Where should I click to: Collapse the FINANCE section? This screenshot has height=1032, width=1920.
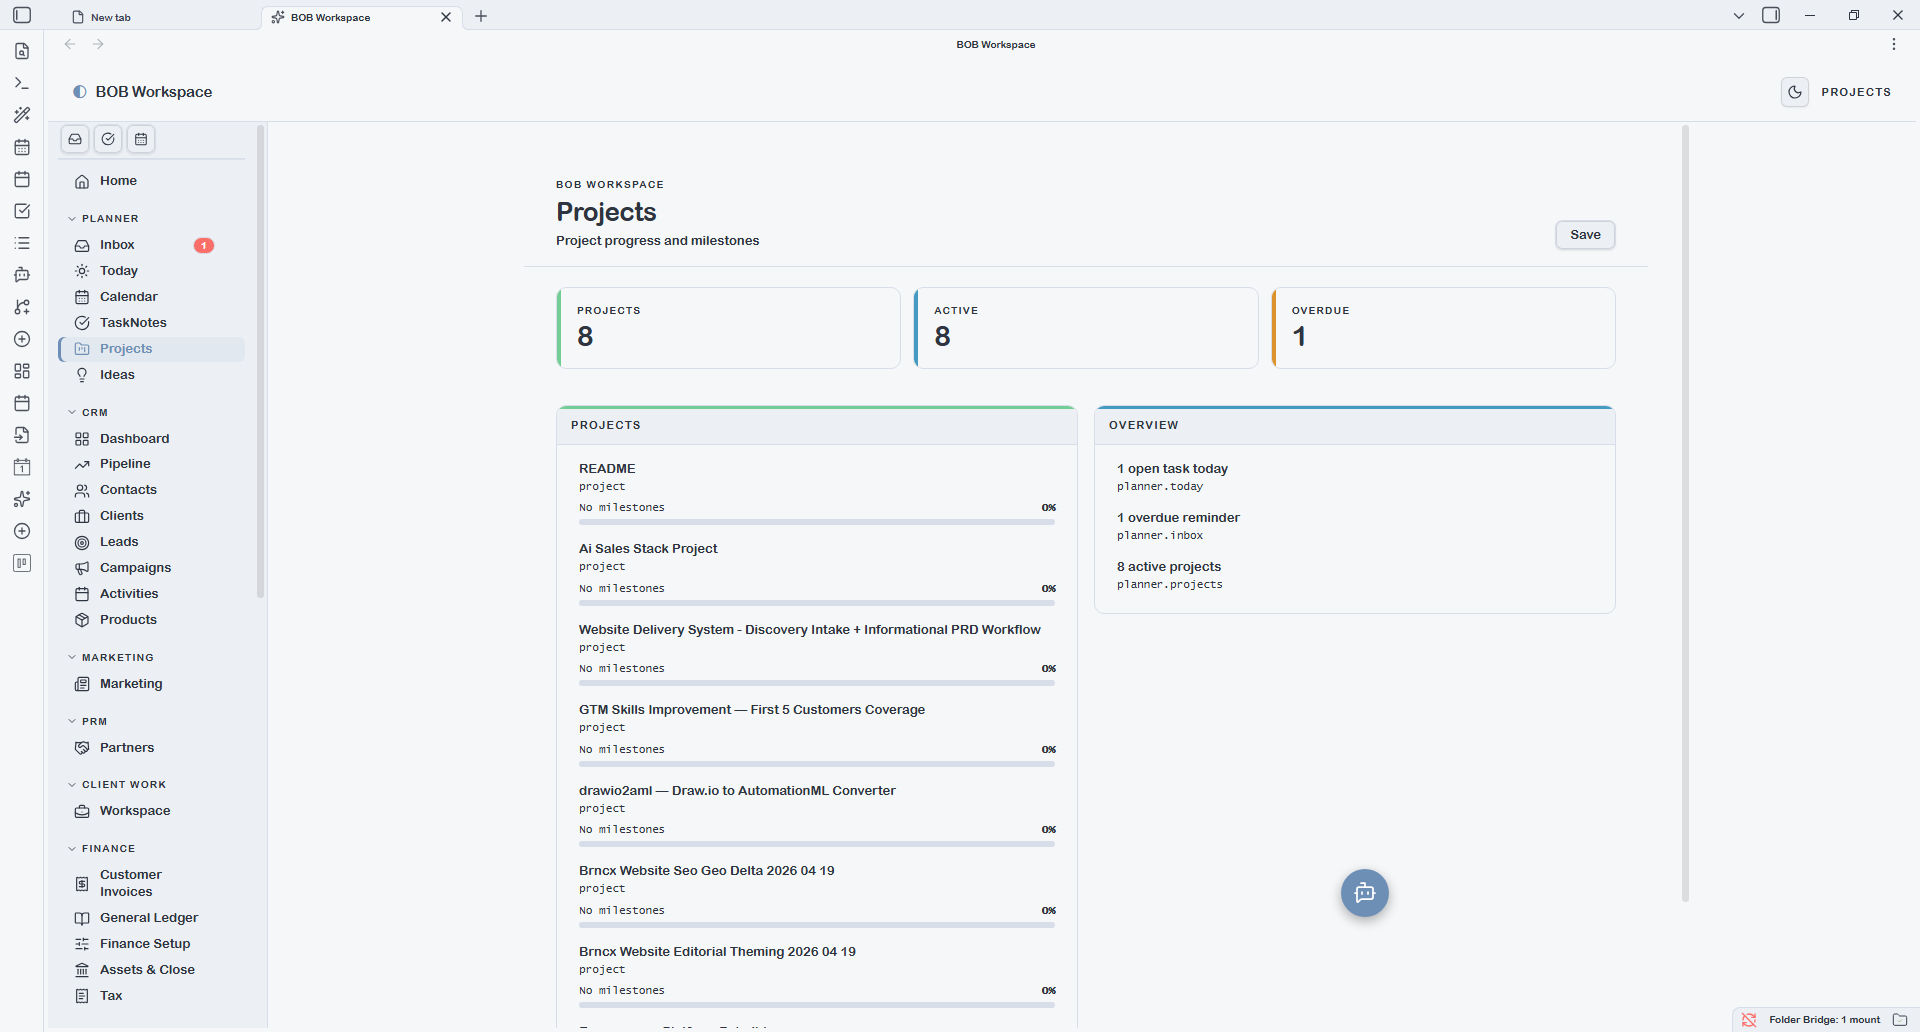[101, 848]
